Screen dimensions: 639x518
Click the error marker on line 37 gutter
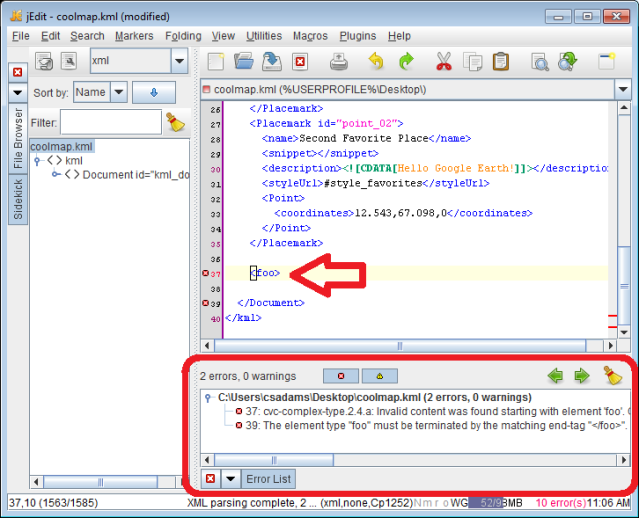pos(205,273)
